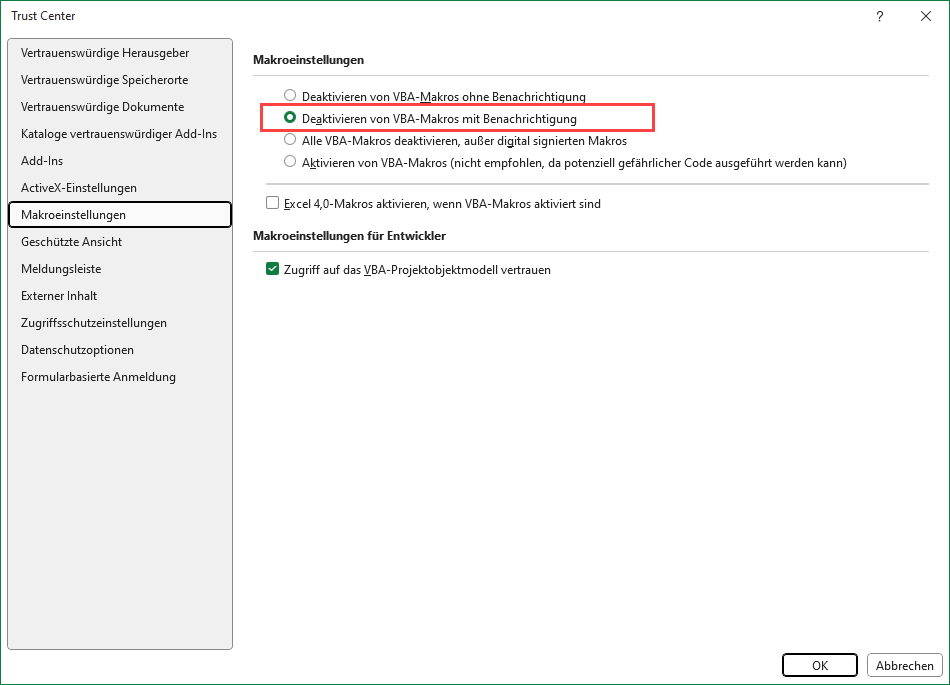
Task: Go to 'Vertrauenswürdige Speicherorte' section
Action: 104,80
